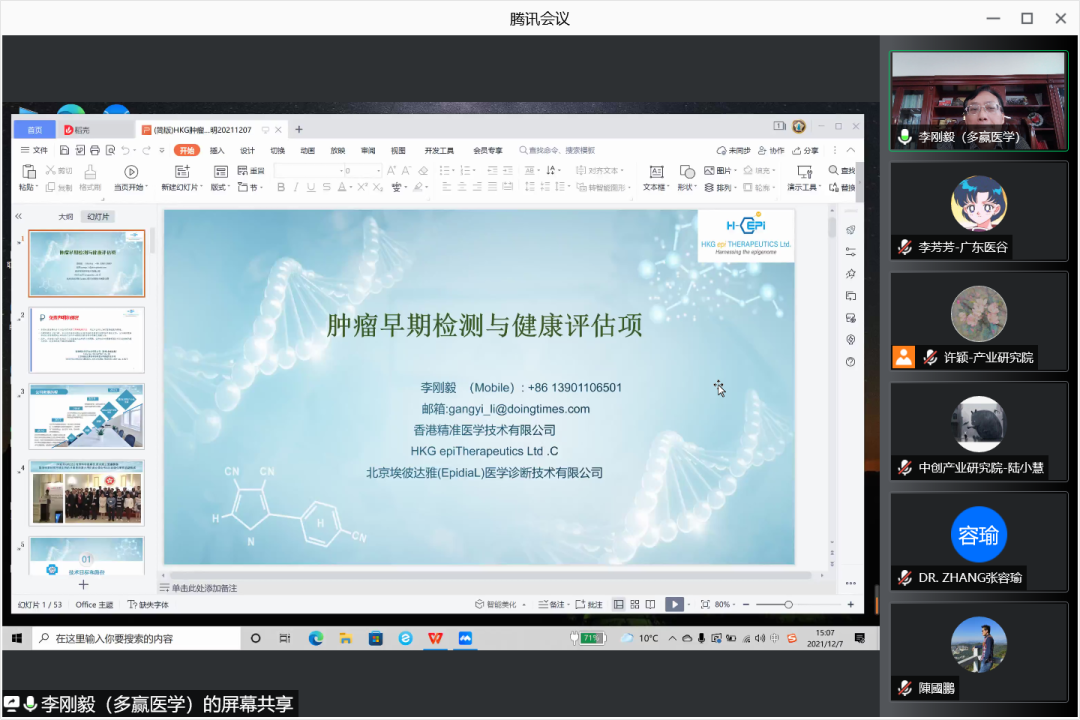The height and width of the screenshot is (720, 1080).
Task: Toggle italic formatting
Action: tap(296, 186)
